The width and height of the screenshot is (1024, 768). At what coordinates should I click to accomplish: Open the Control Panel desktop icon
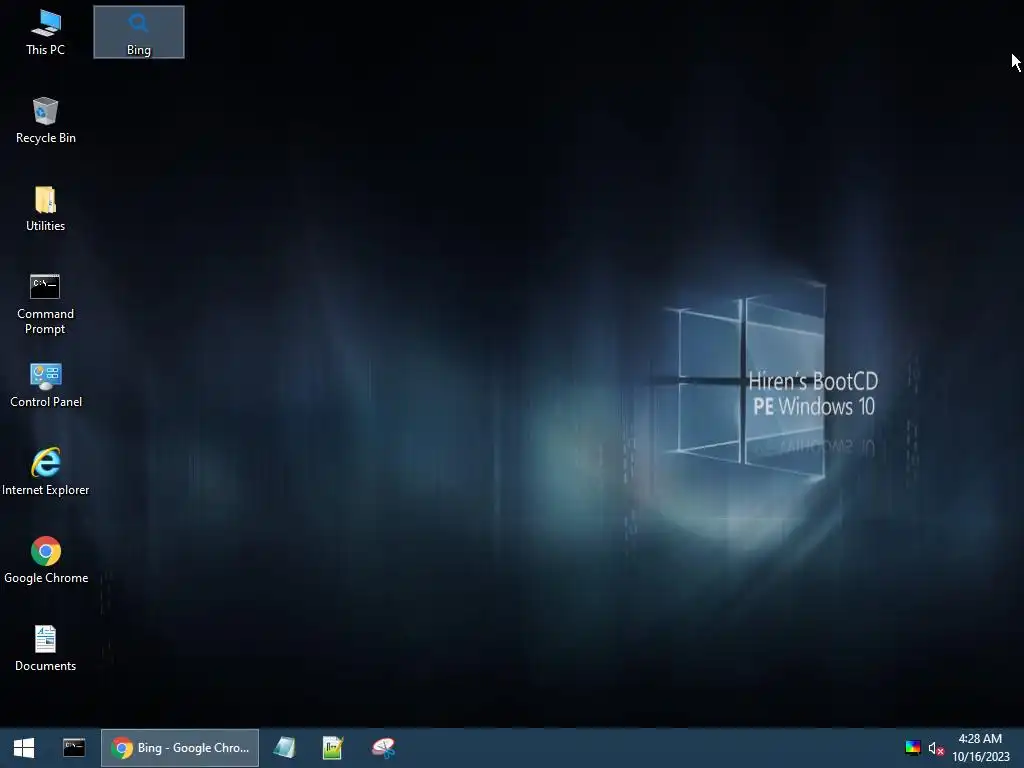coord(46,385)
